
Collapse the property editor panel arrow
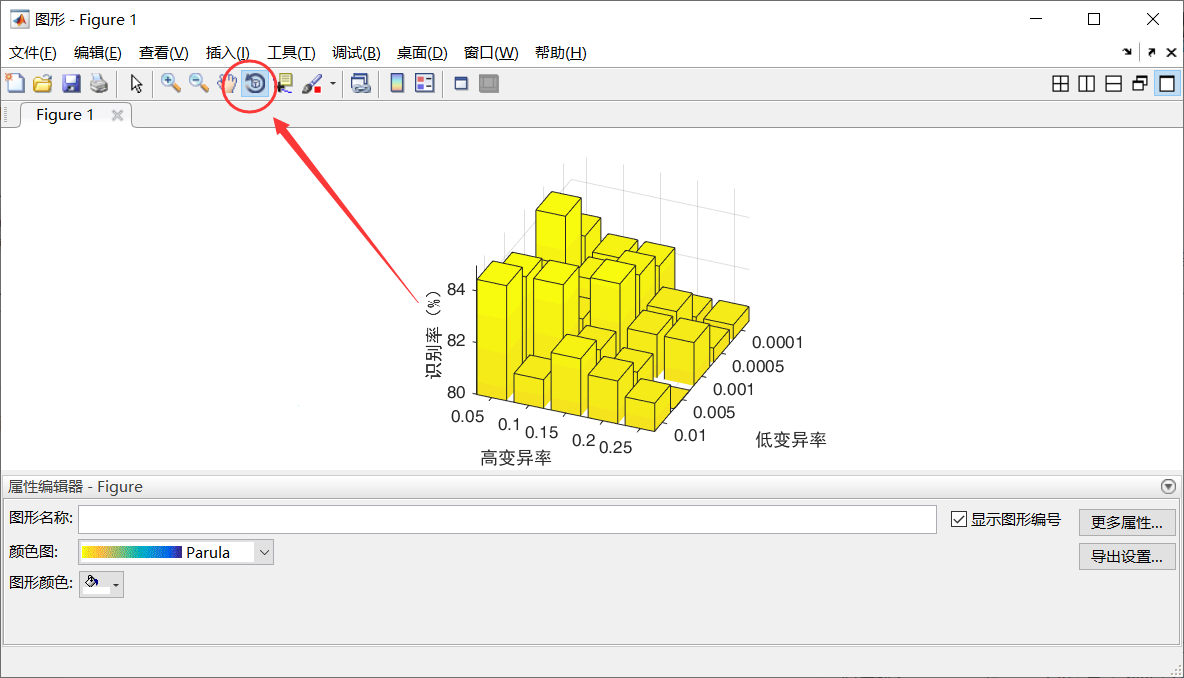pos(1168,486)
